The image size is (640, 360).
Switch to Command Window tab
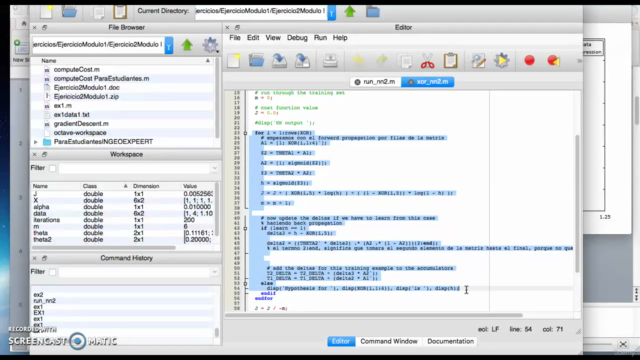[389, 341]
